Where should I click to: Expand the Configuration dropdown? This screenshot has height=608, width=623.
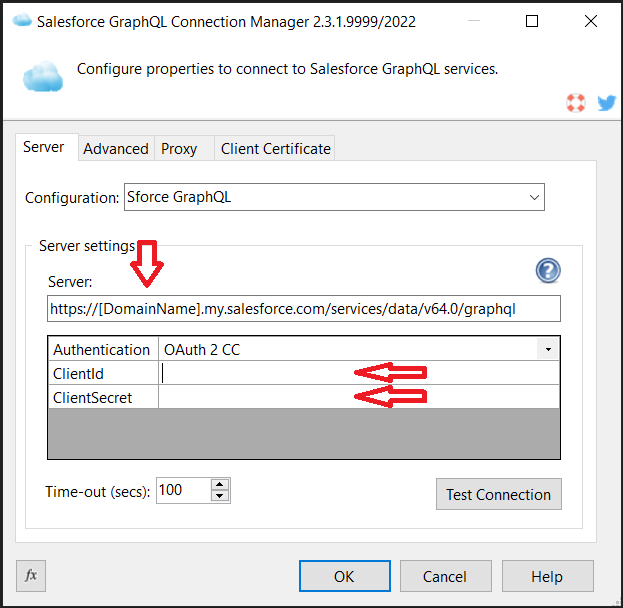[x=534, y=197]
